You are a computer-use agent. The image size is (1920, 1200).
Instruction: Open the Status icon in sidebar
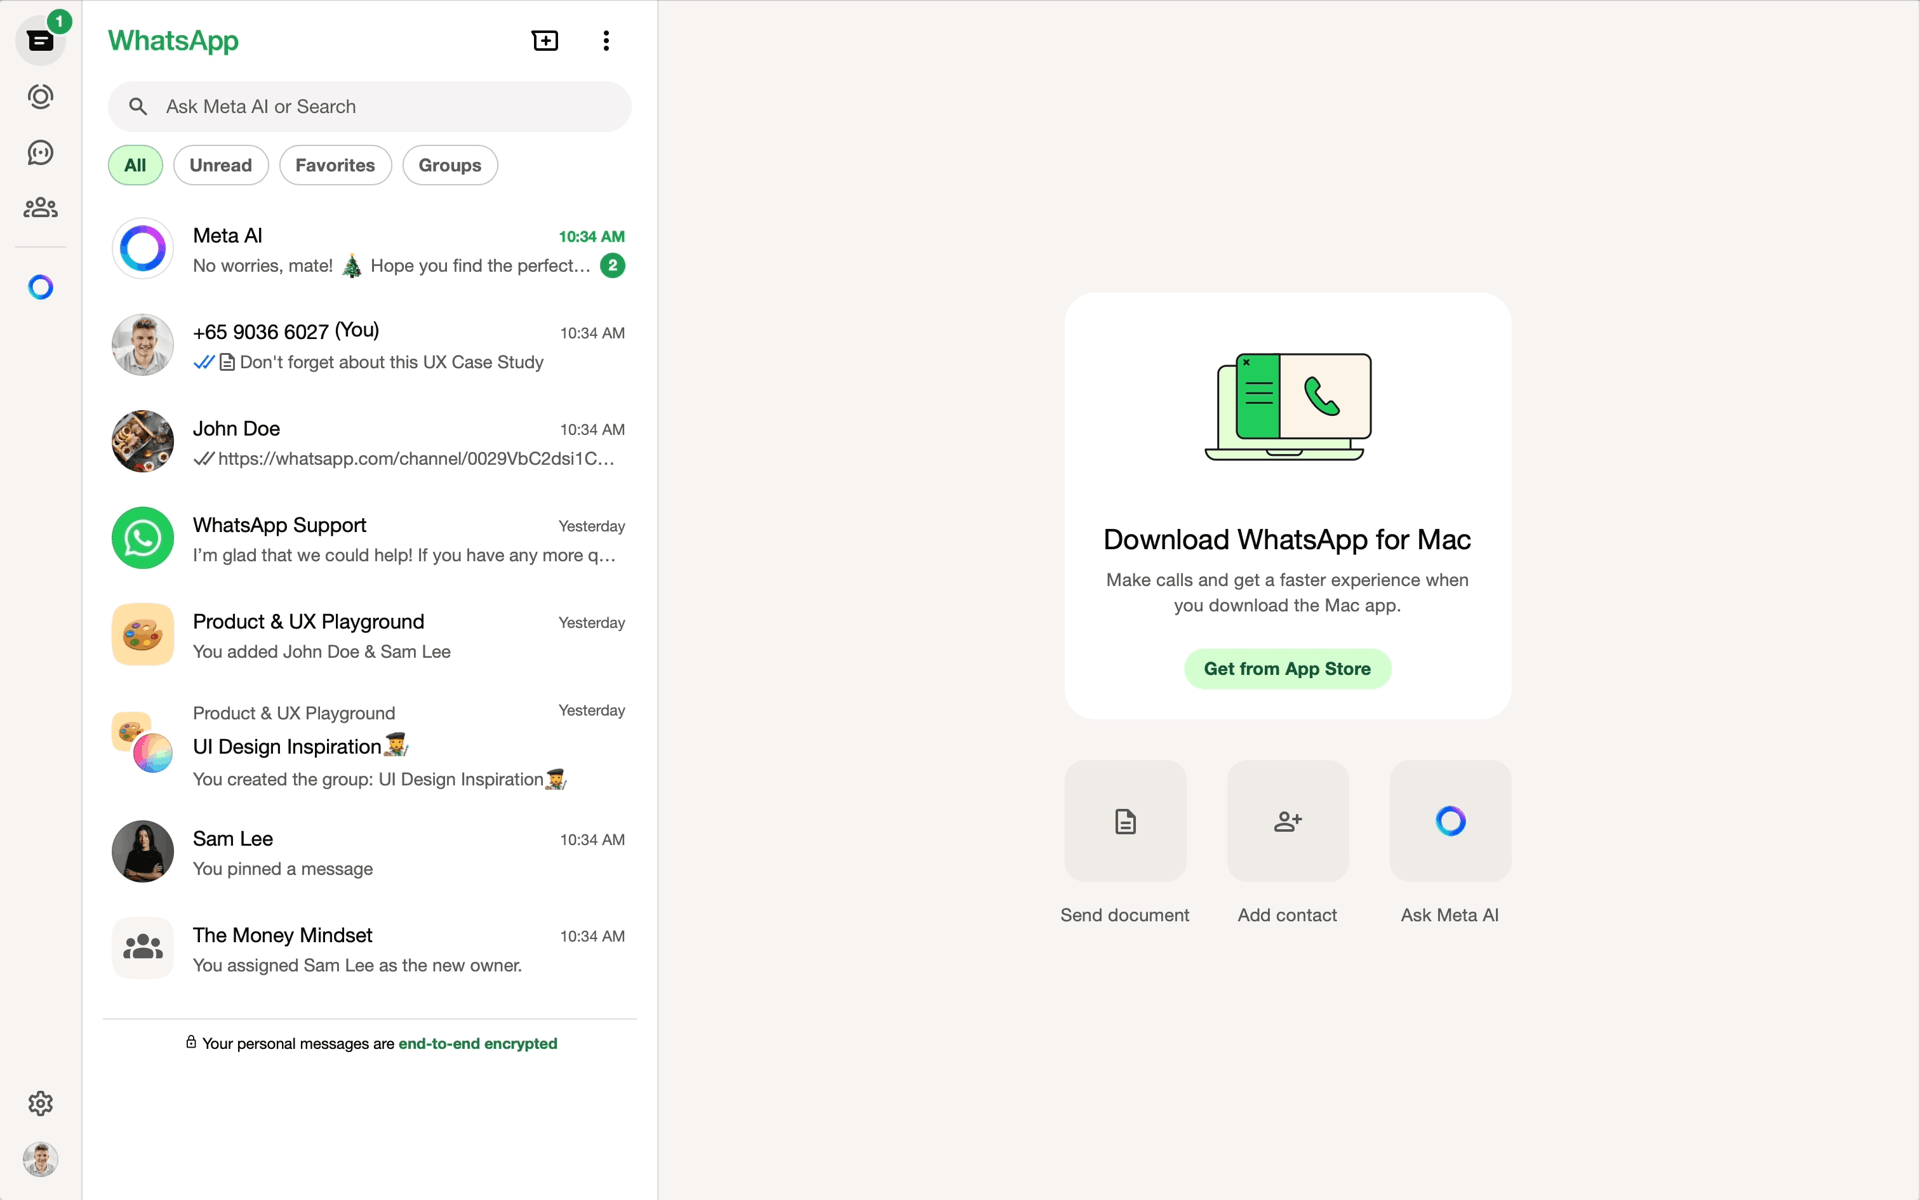coord(40,97)
